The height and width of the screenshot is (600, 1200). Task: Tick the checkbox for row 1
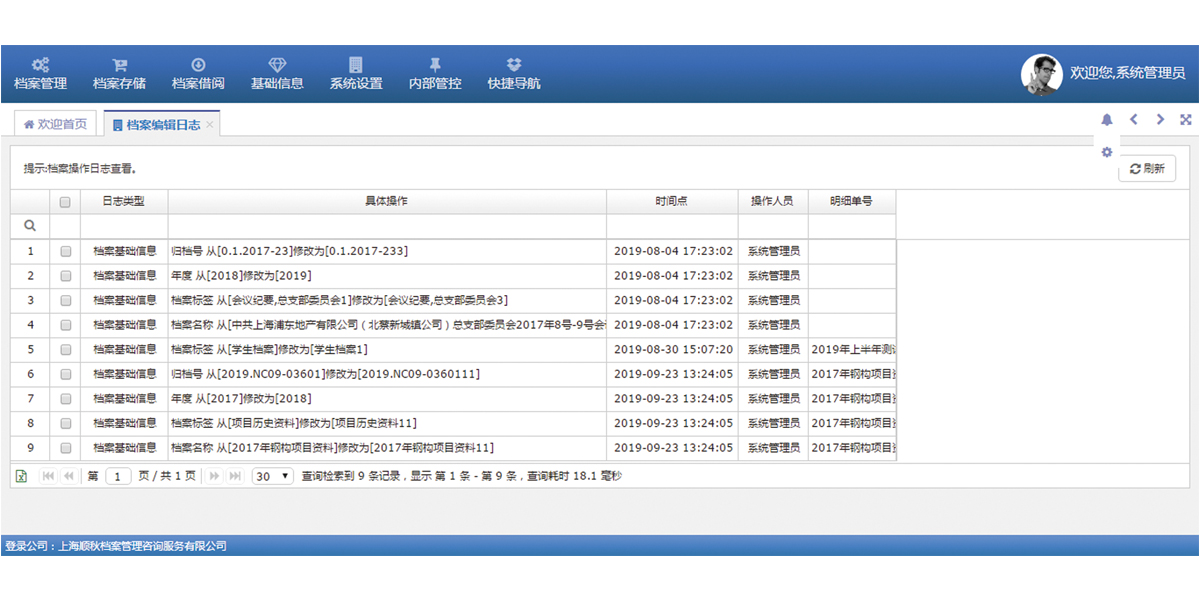[x=65, y=251]
